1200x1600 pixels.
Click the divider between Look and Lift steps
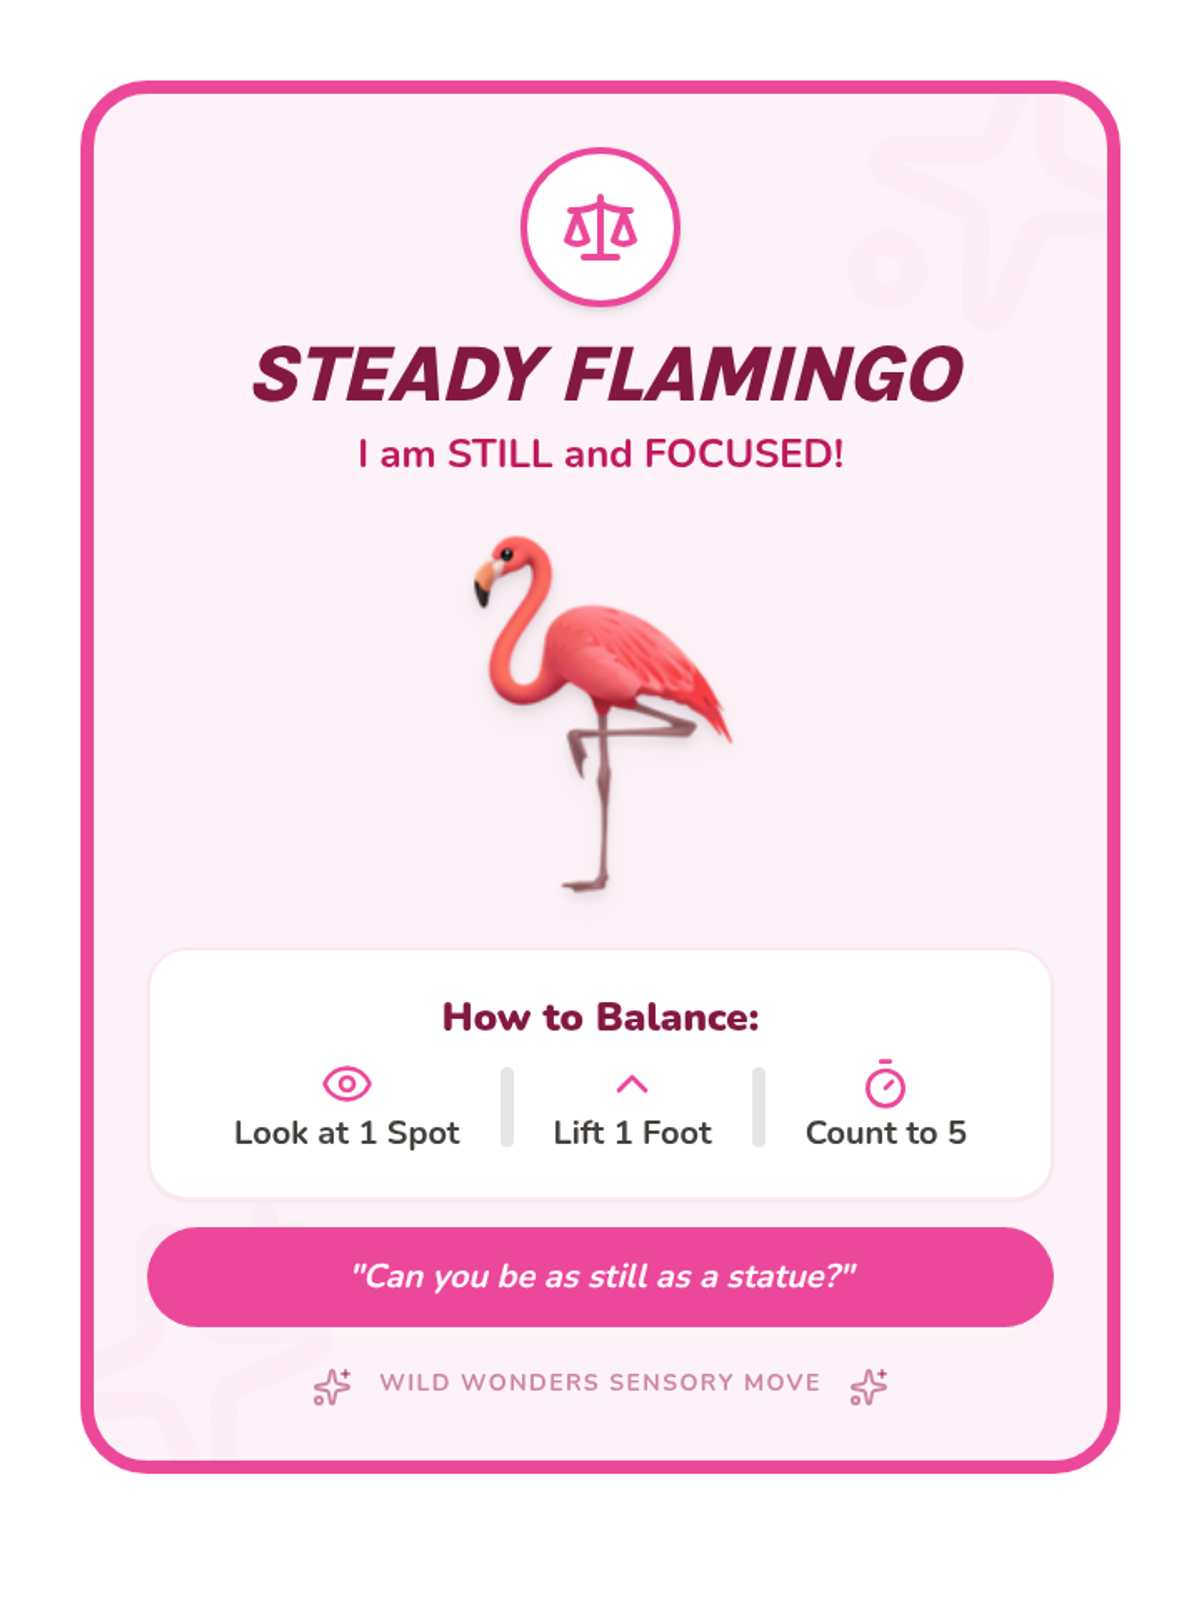pos(507,1107)
